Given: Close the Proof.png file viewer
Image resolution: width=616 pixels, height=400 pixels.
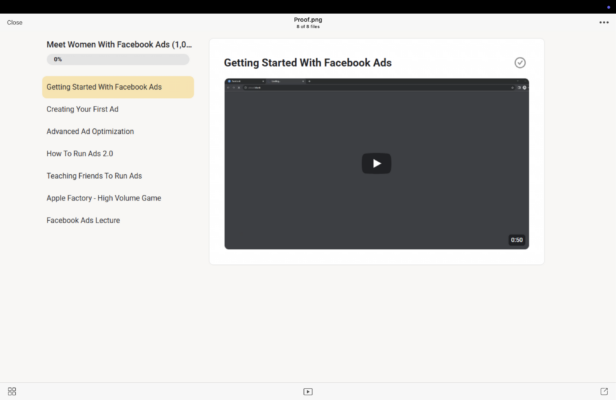Looking at the screenshot, I should tap(15, 22).
